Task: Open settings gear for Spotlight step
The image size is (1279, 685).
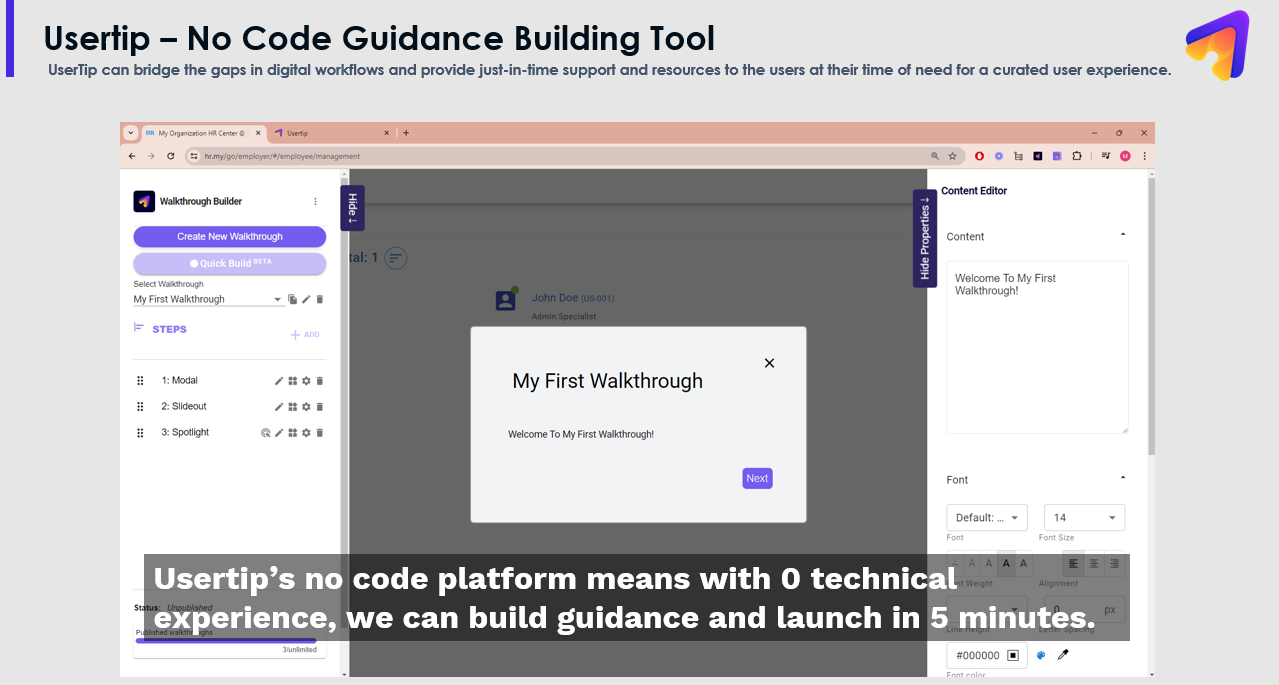Action: pos(306,433)
